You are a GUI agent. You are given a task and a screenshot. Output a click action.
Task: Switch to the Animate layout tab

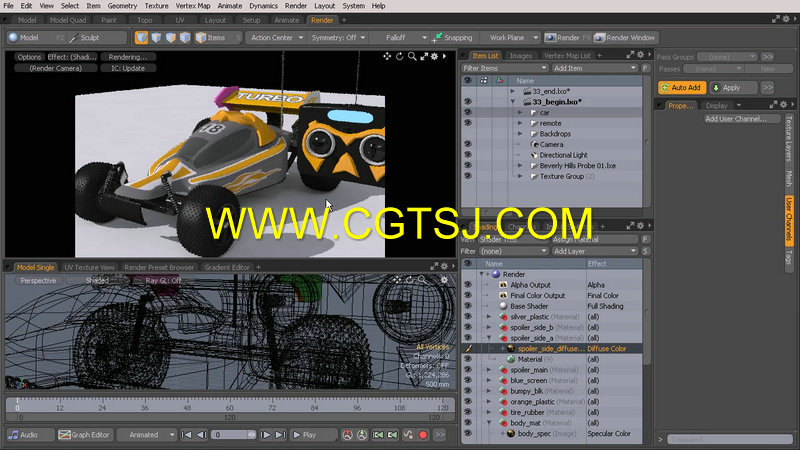287,20
